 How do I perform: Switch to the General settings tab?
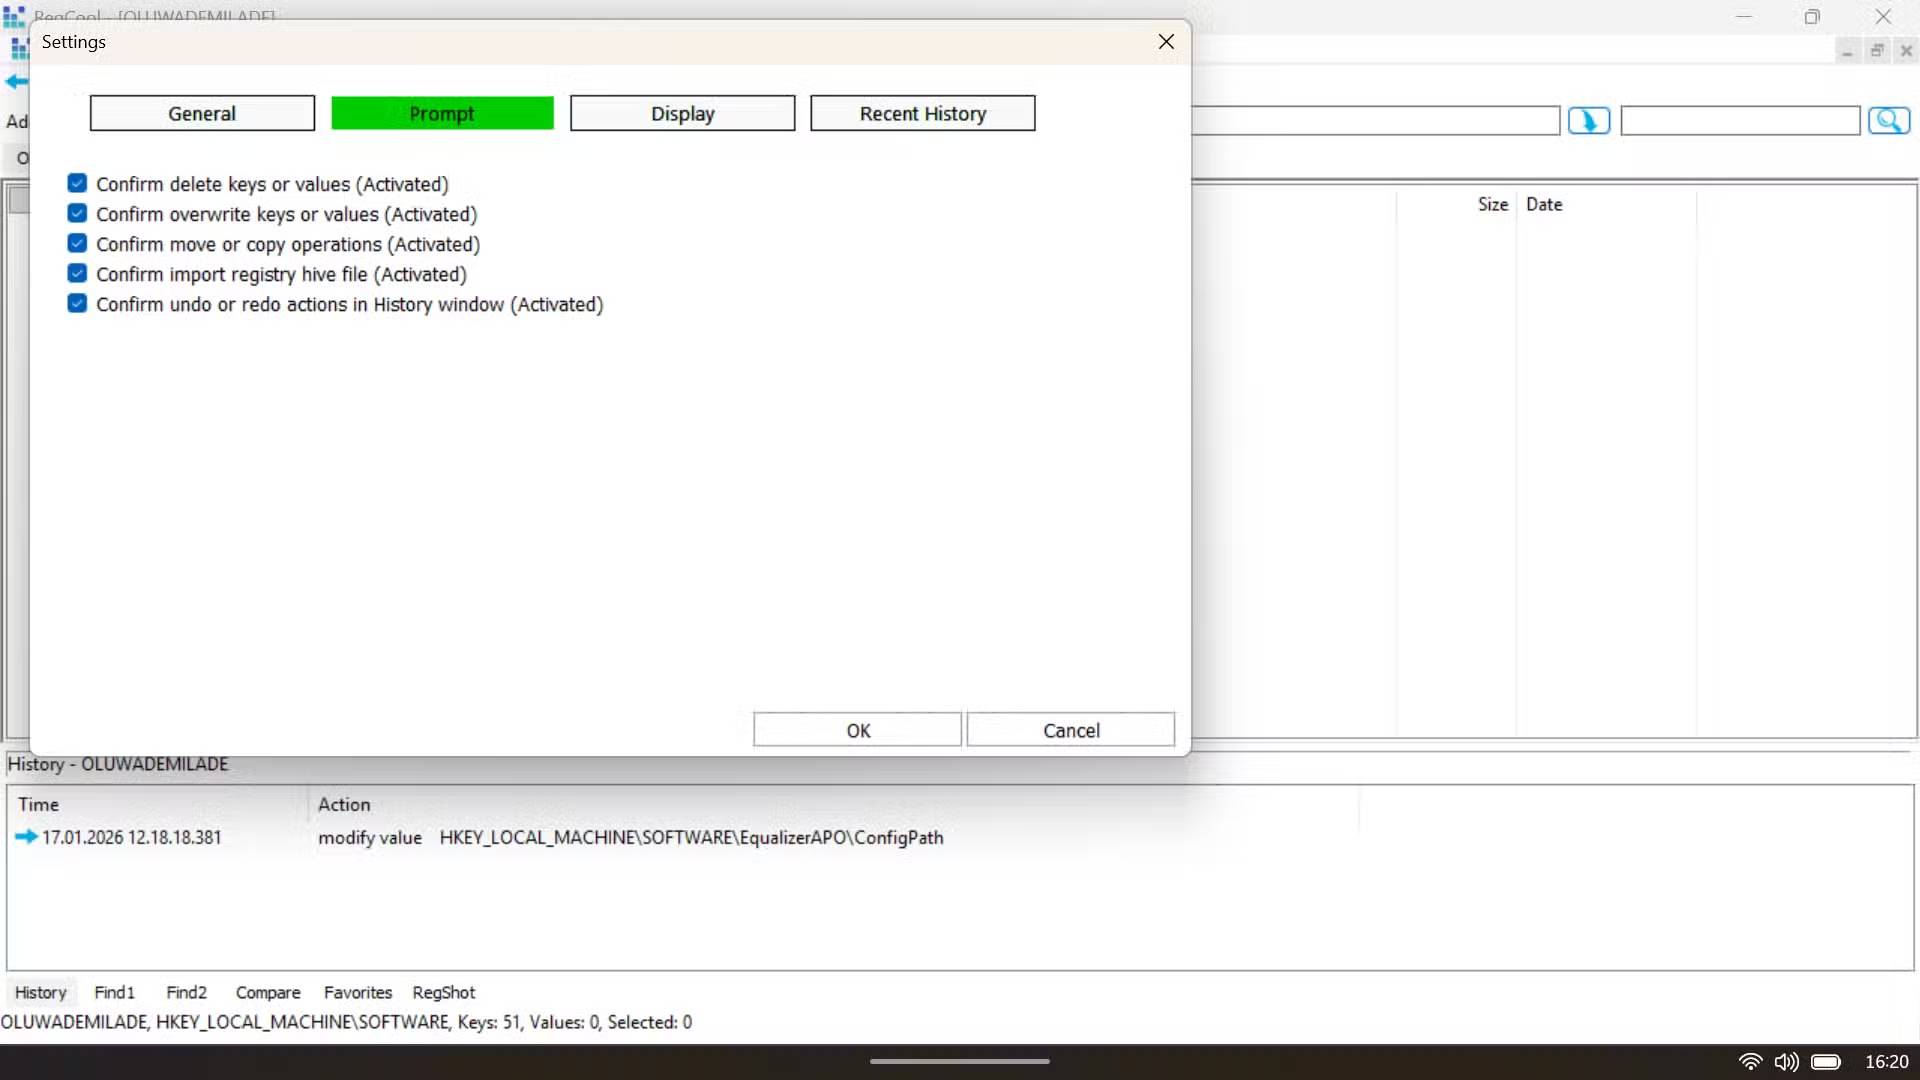tap(202, 113)
